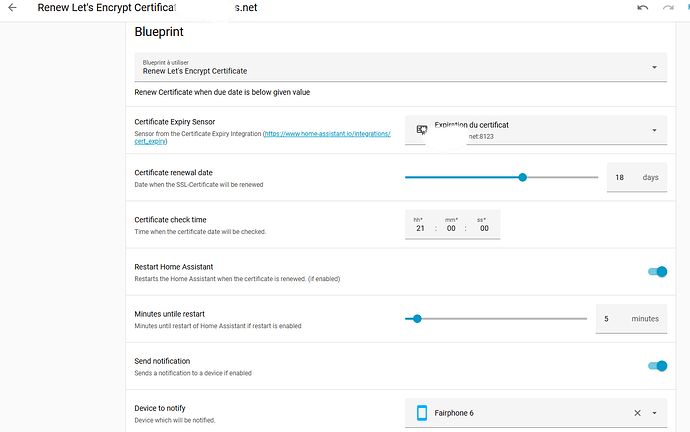
Task: Edit the seconds field of check time
Action: point(484,228)
